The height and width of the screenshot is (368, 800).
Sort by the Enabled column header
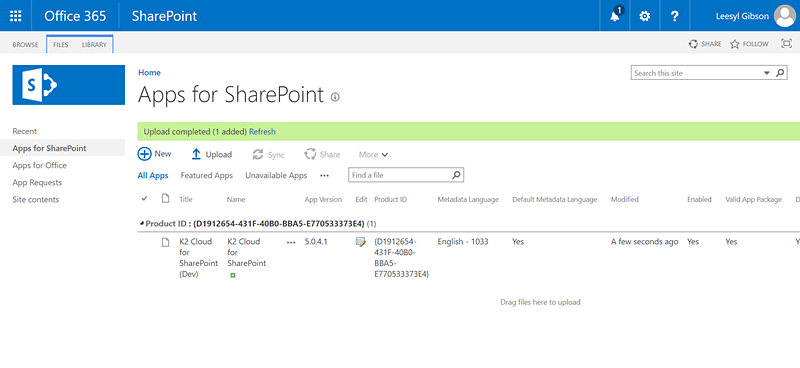click(699, 200)
